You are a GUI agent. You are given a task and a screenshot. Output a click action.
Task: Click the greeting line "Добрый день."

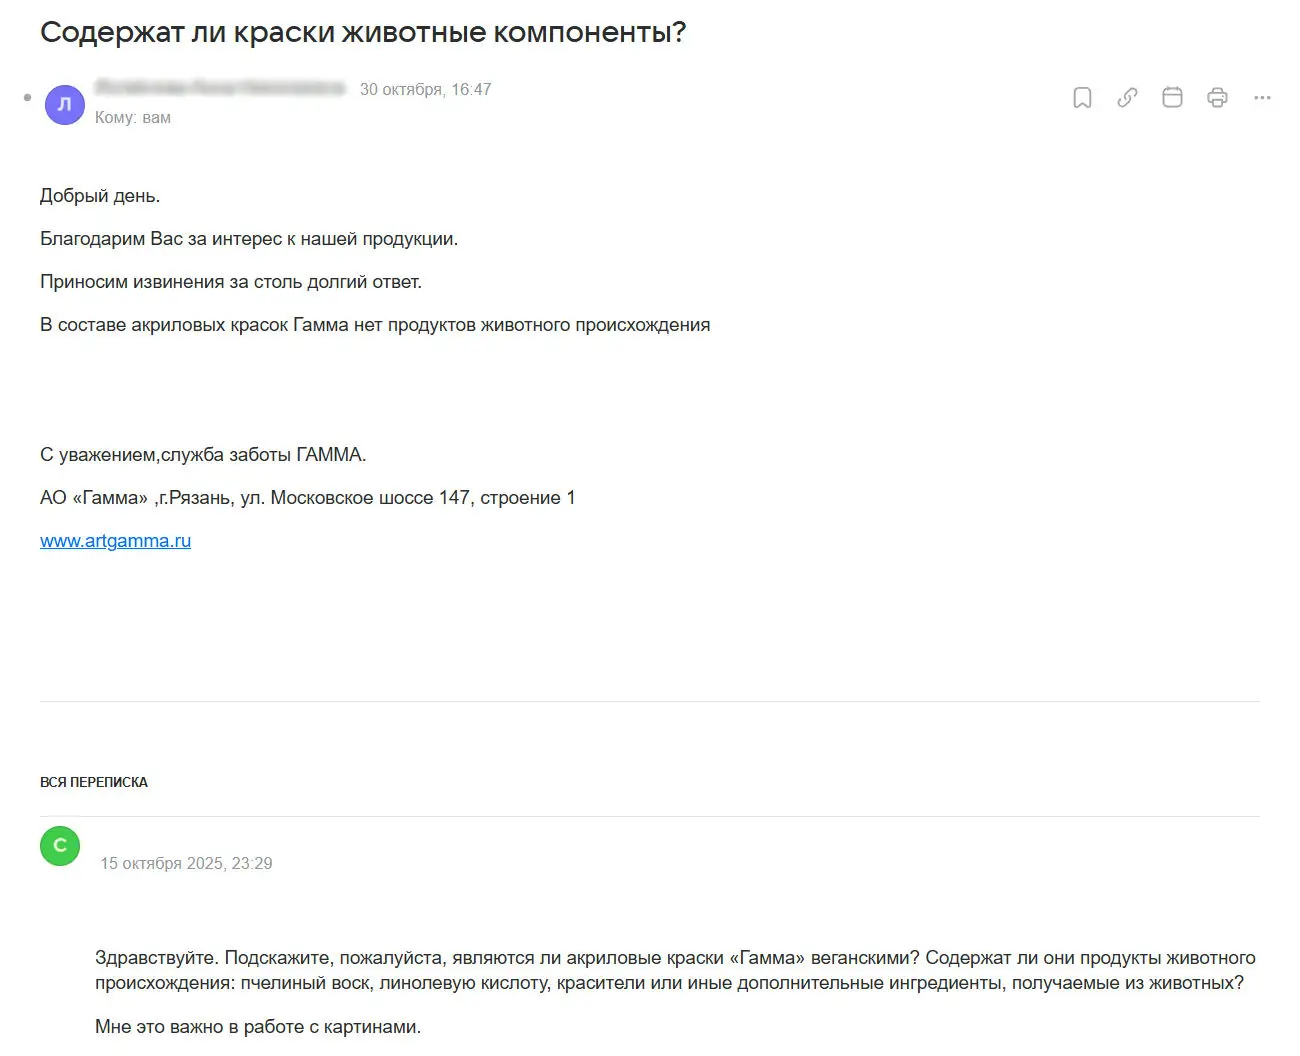[100, 196]
